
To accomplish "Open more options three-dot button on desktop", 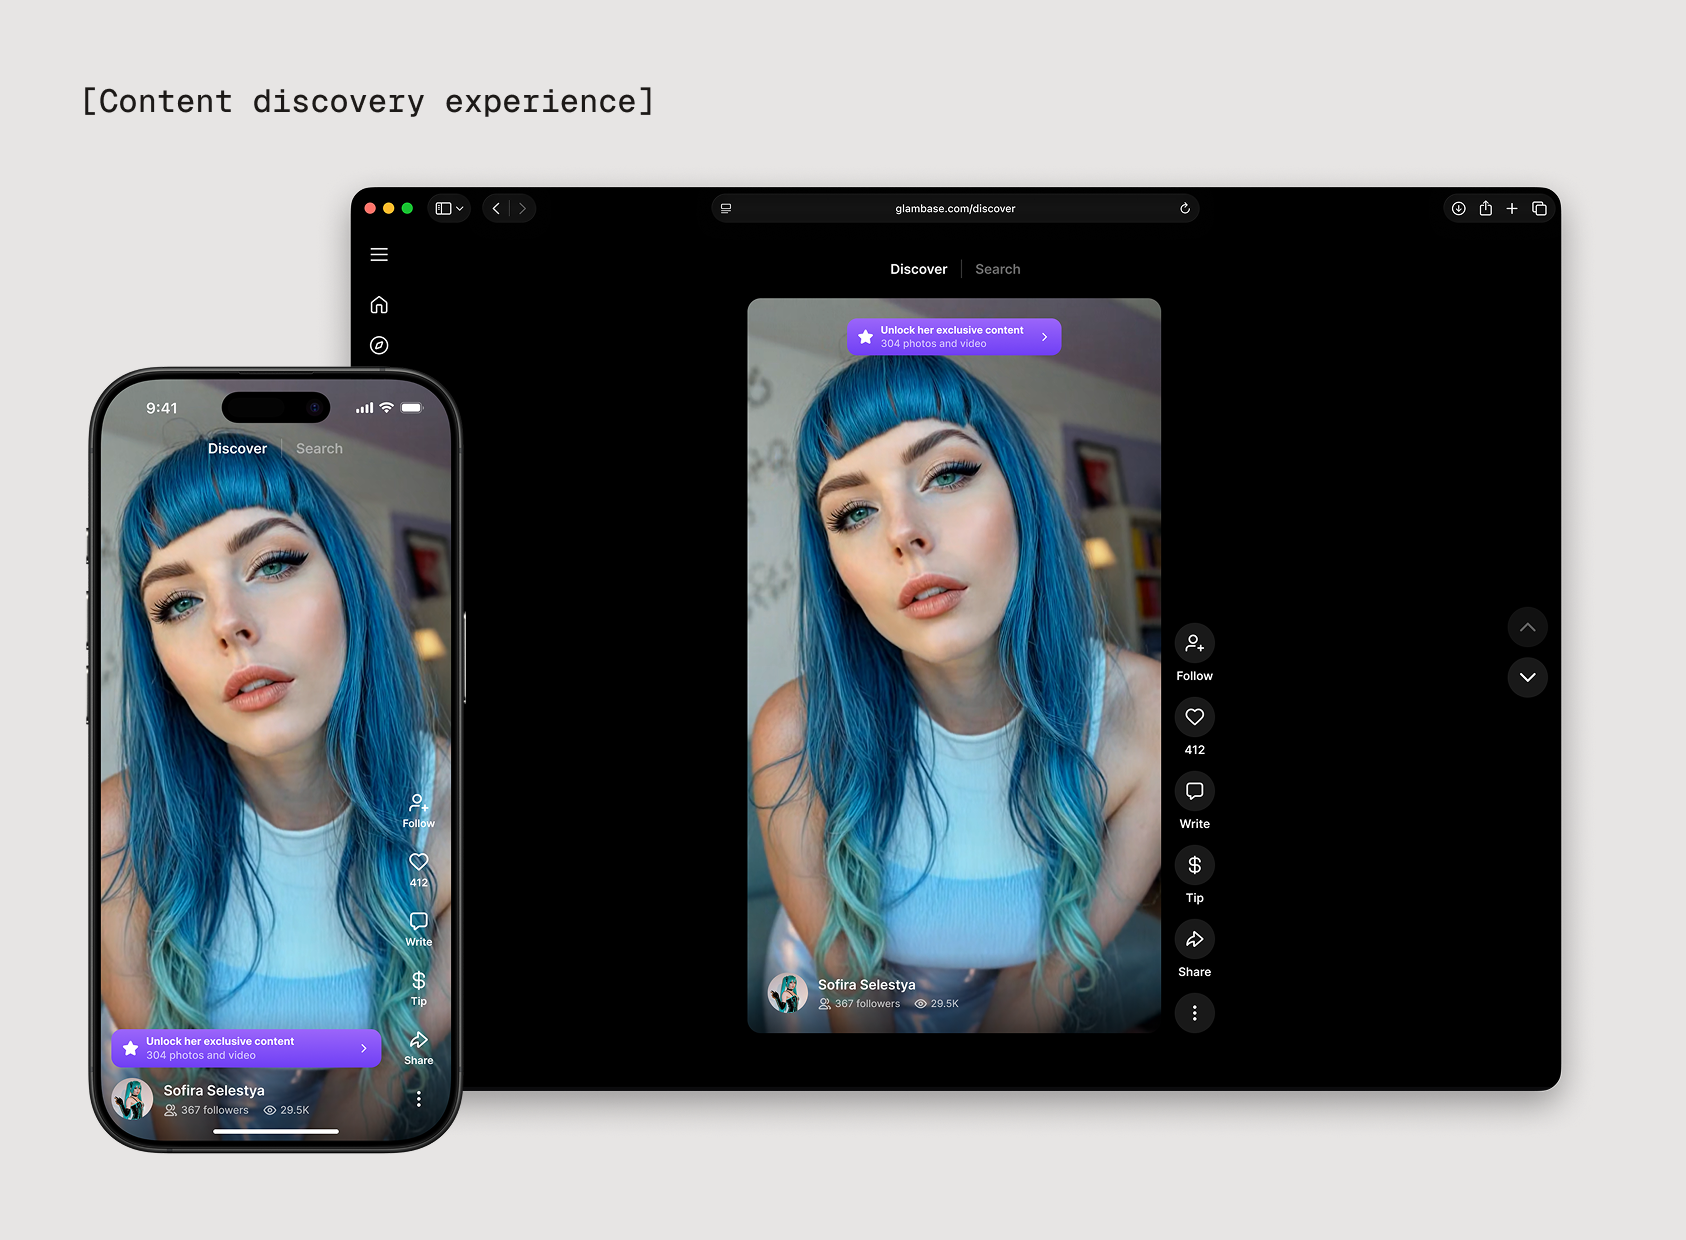I will pyautogui.click(x=1194, y=1013).
